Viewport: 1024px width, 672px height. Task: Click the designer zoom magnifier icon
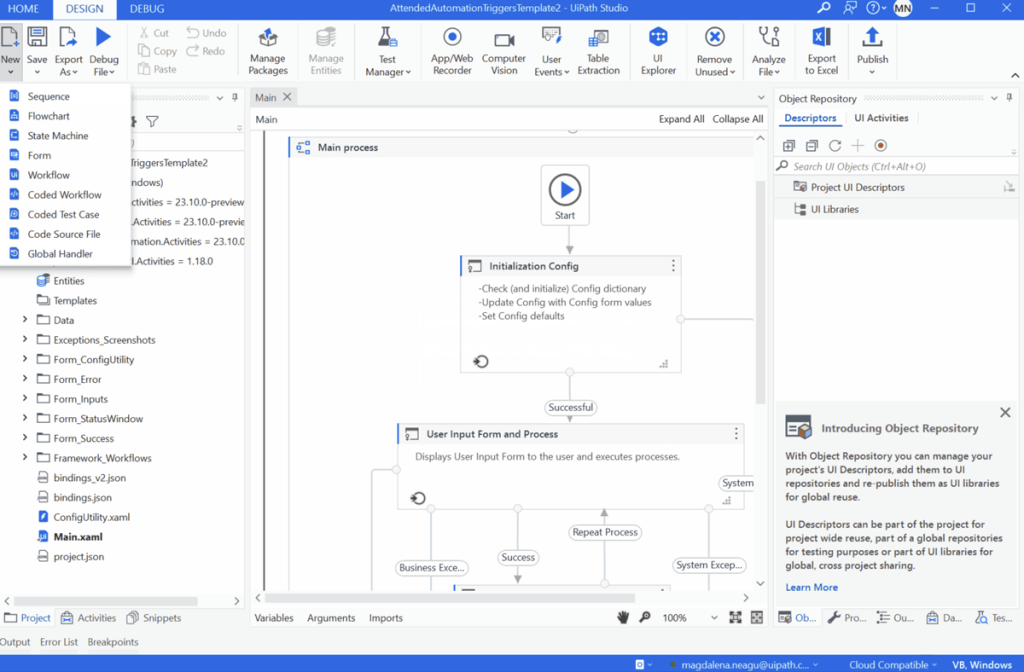tap(645, 618)
